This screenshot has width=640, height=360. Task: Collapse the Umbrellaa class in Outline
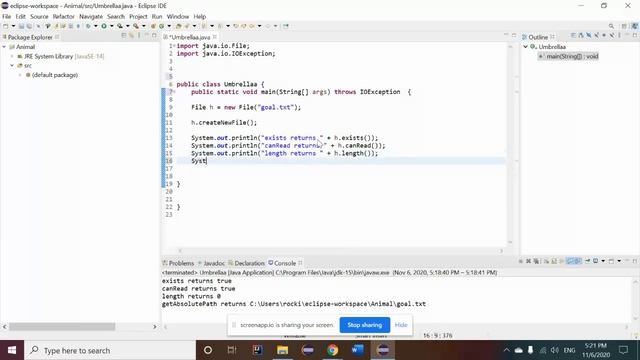click(526, 47)
